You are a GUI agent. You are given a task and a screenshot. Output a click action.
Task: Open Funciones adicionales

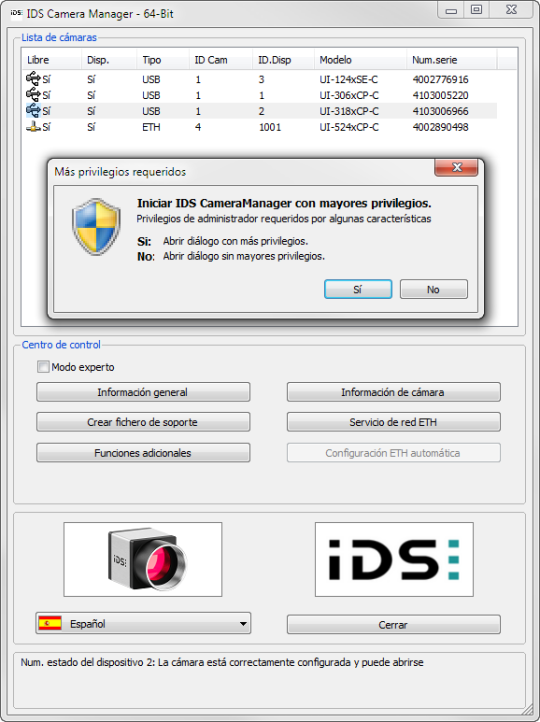[143, 453]
